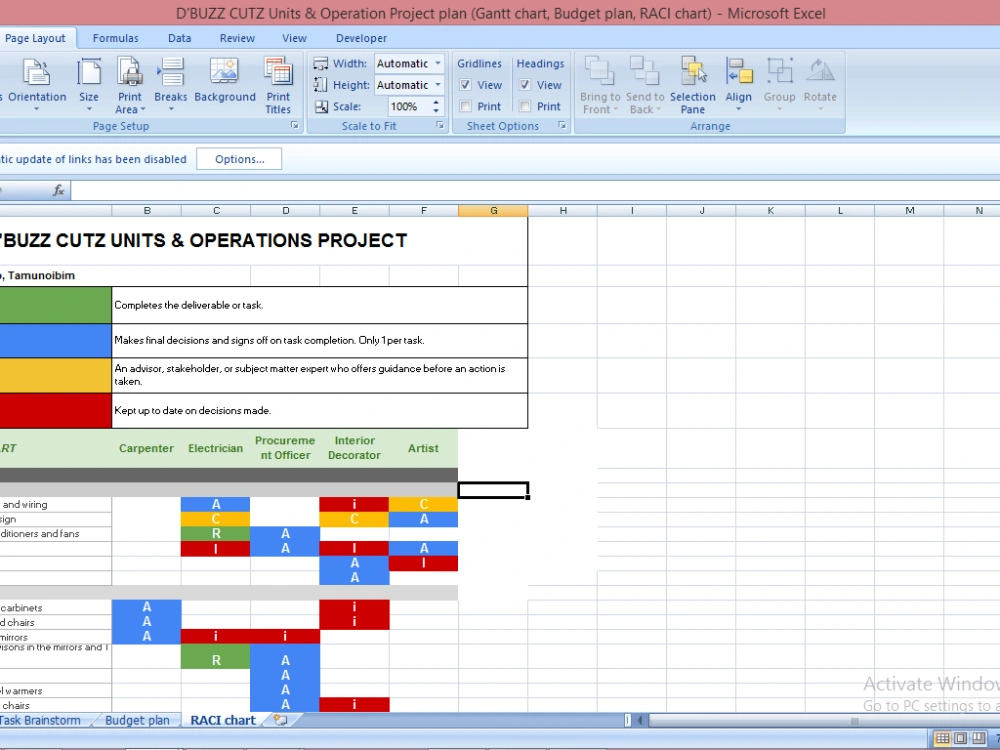Switch to Normal view in status bar

coord(942,739)
